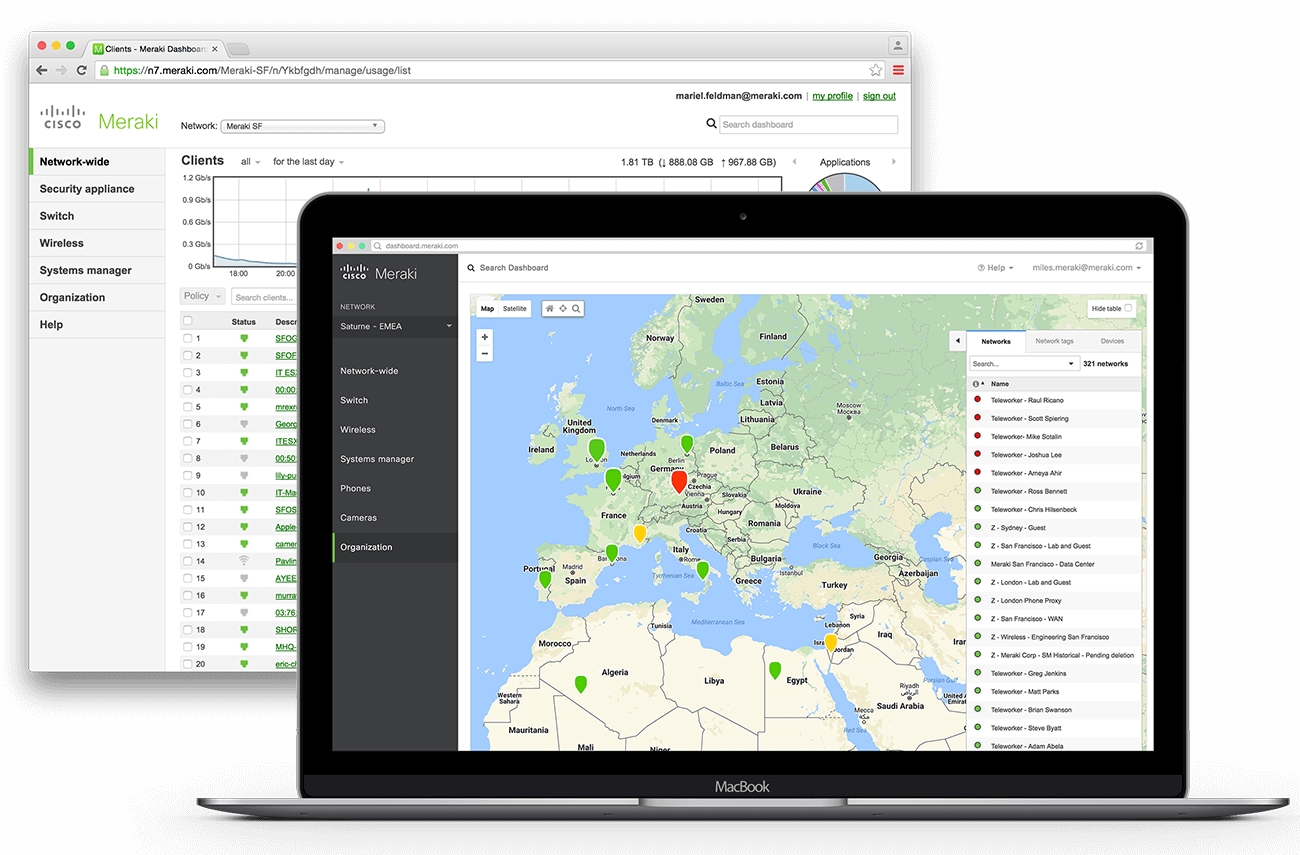Sort networks by Name column header

tap(1000, 384)
